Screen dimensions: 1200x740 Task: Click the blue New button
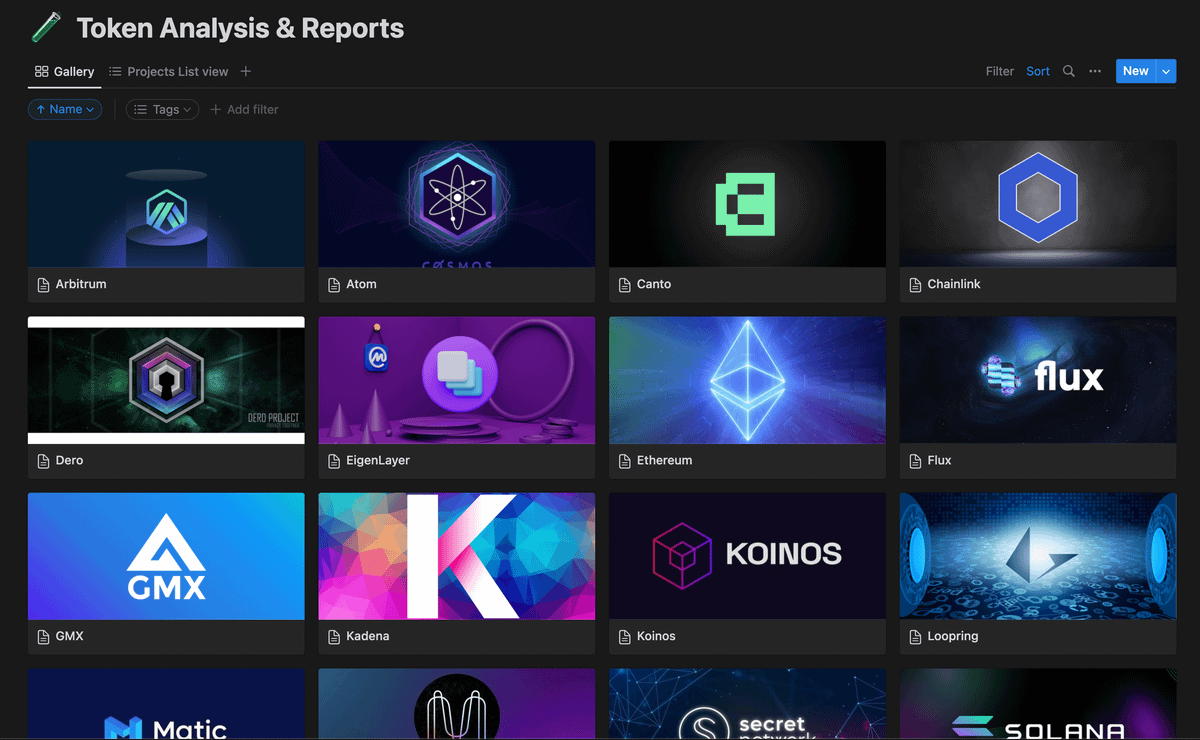coord(1135,71)
